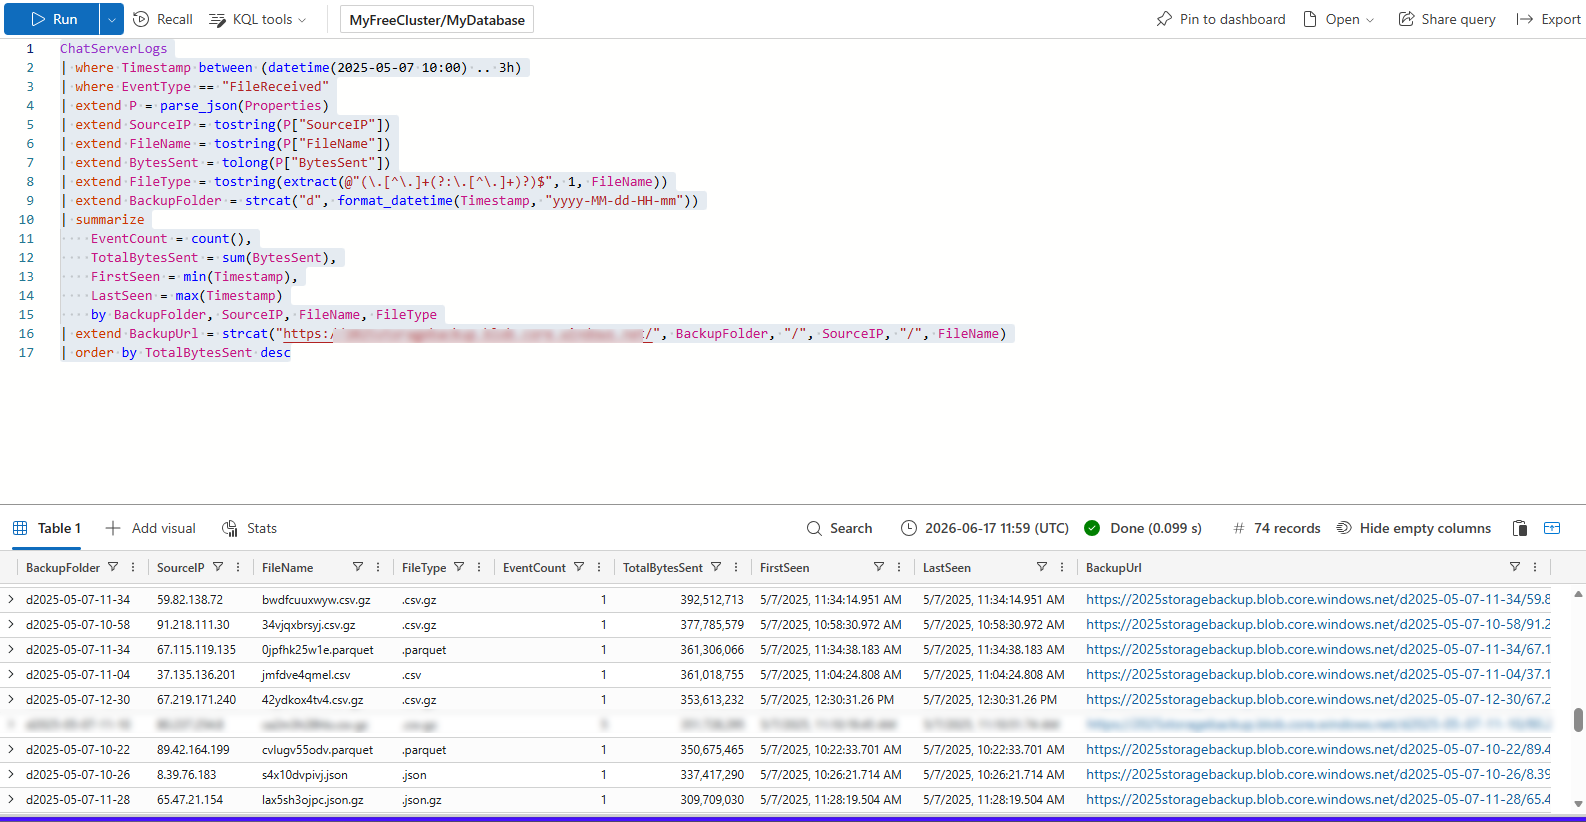The image size is (1586, 822).
Task: Expand row with file s4x10dvpivj.json
Action: click(x=11, y=775)
